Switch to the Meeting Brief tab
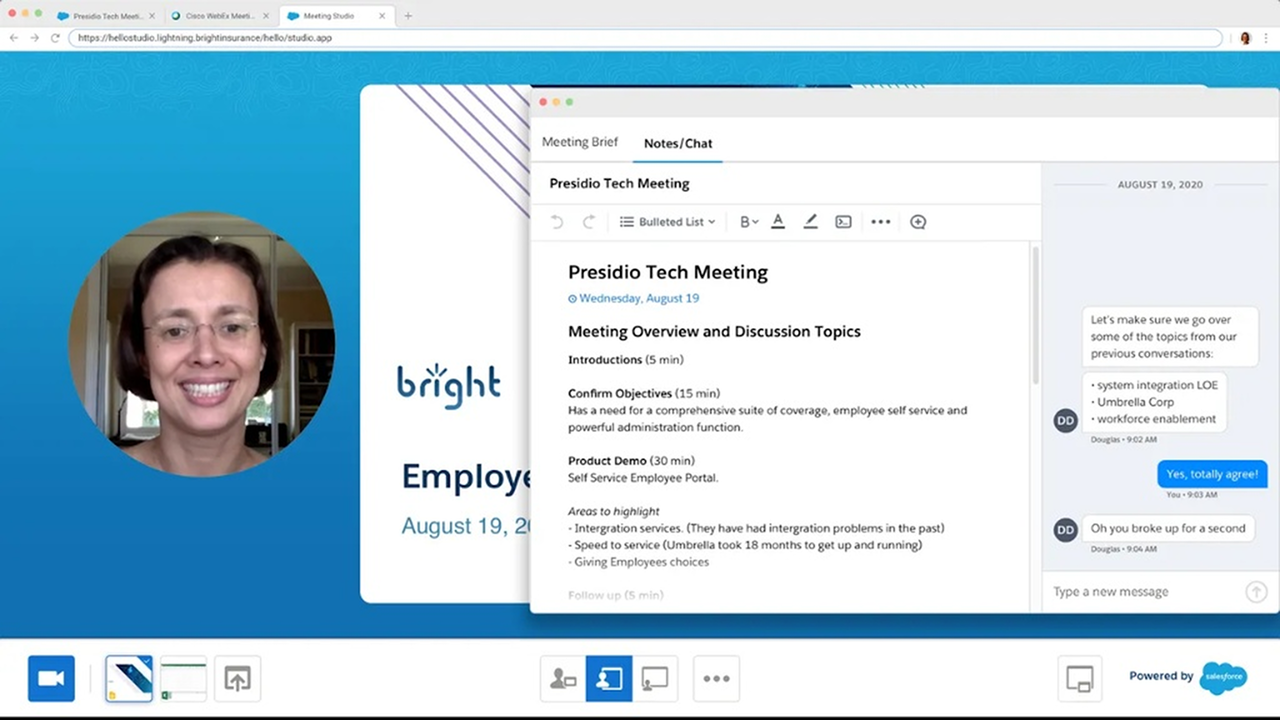Image resolution: width=1280 pixels, height=720 pixels. (580, 142)
